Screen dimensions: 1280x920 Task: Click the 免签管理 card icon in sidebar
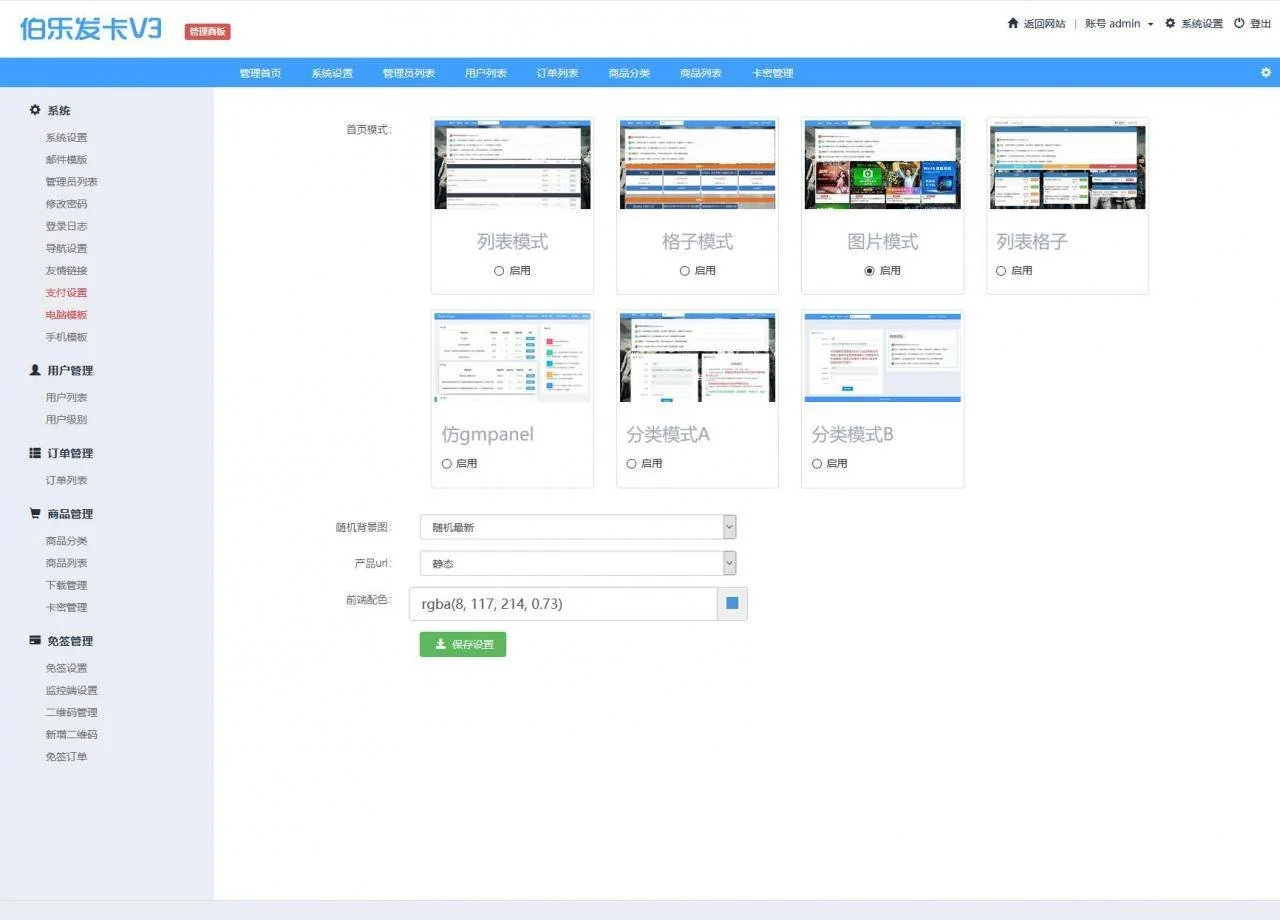pos(35,641)
